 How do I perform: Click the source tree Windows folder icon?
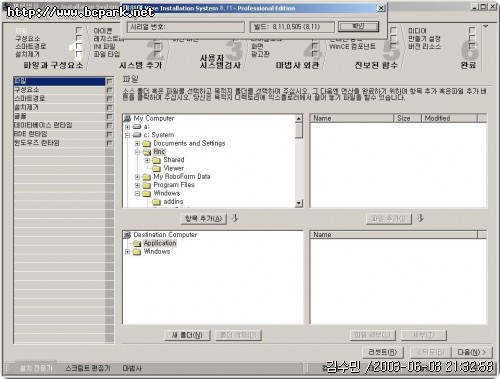click(x=147, y=194)
